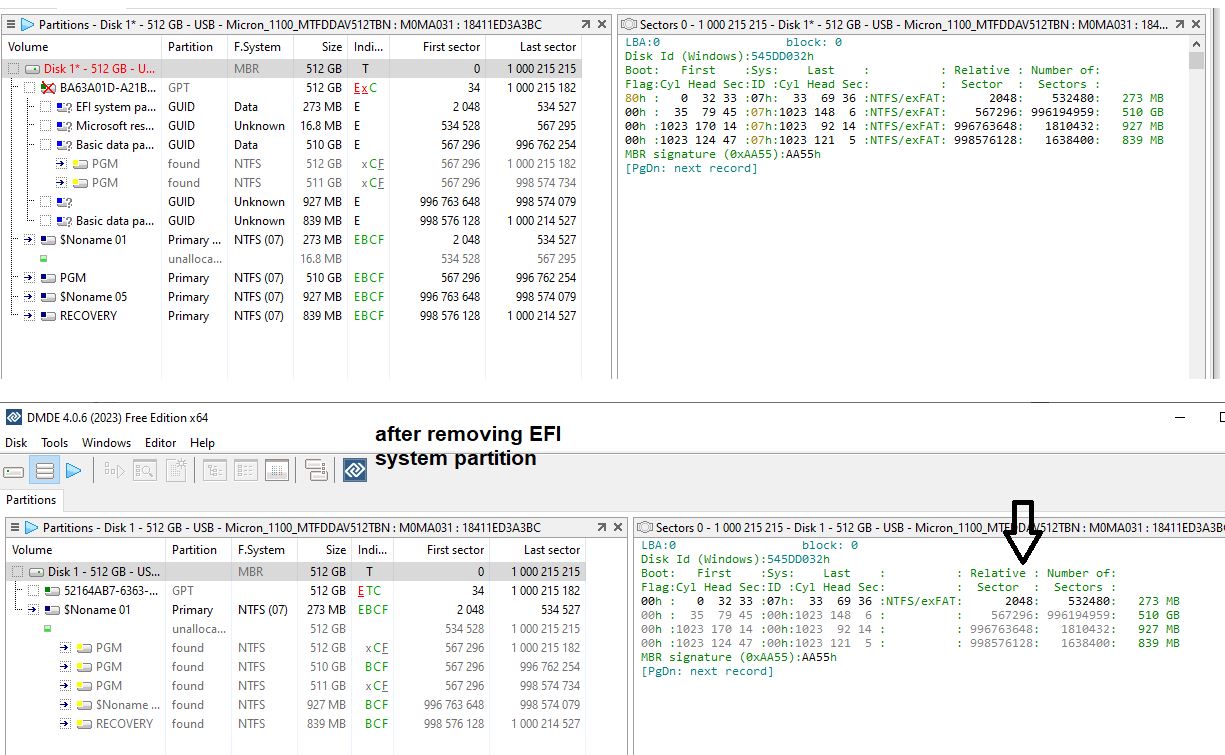
Task: Click the magnifier search toolbar icon
Action: [x=145, y=470]
